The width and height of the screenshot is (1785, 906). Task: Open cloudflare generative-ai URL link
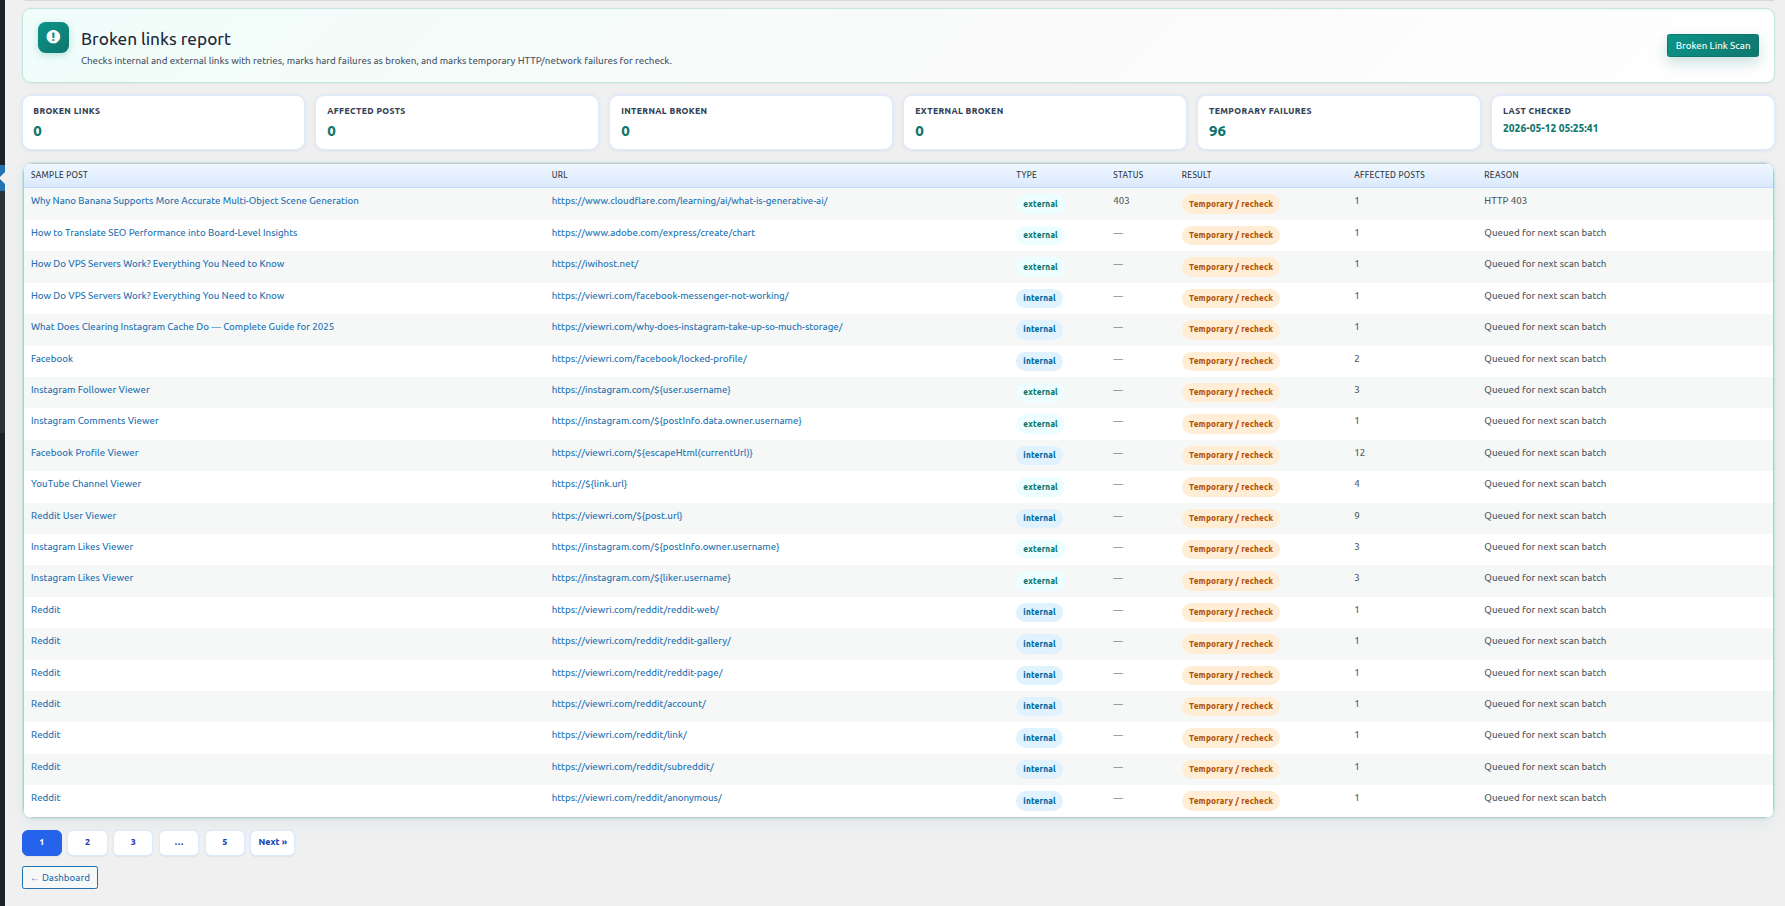coord(689,201)
